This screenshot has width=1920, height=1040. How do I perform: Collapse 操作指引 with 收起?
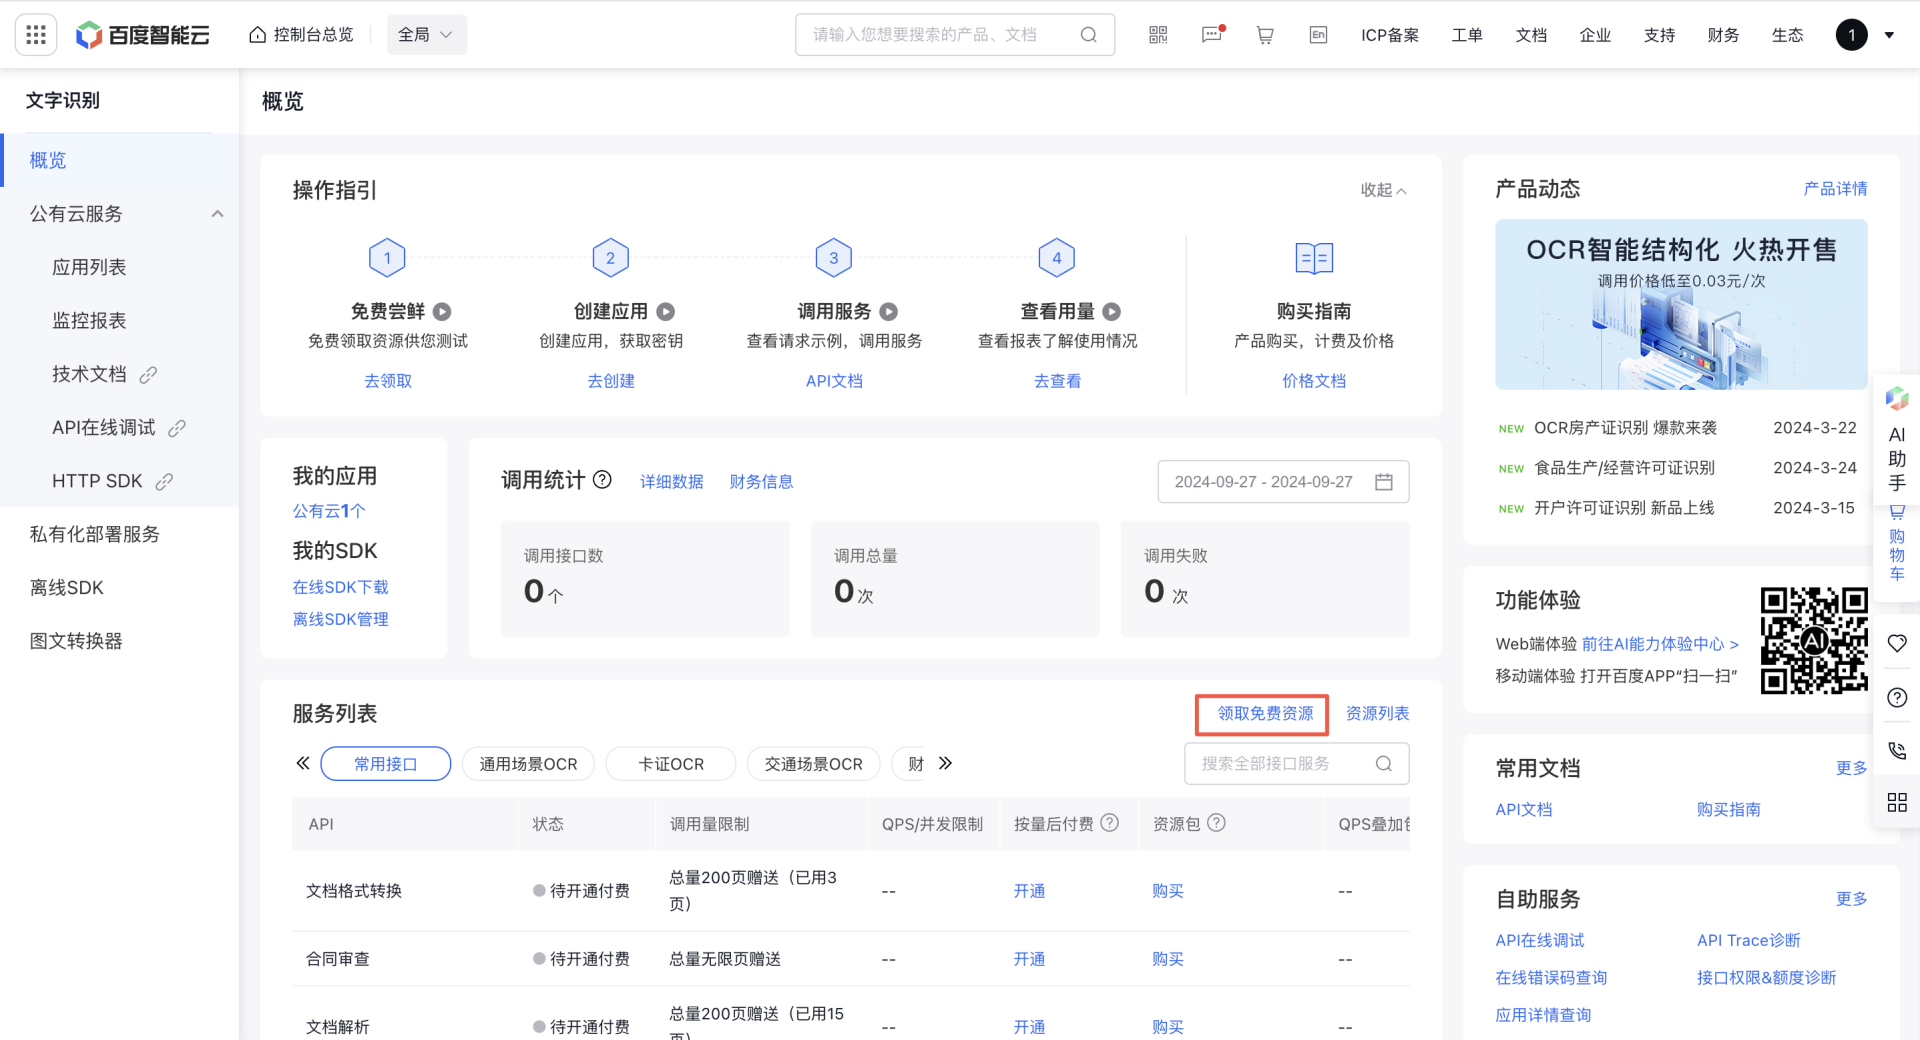(1383, 190)
